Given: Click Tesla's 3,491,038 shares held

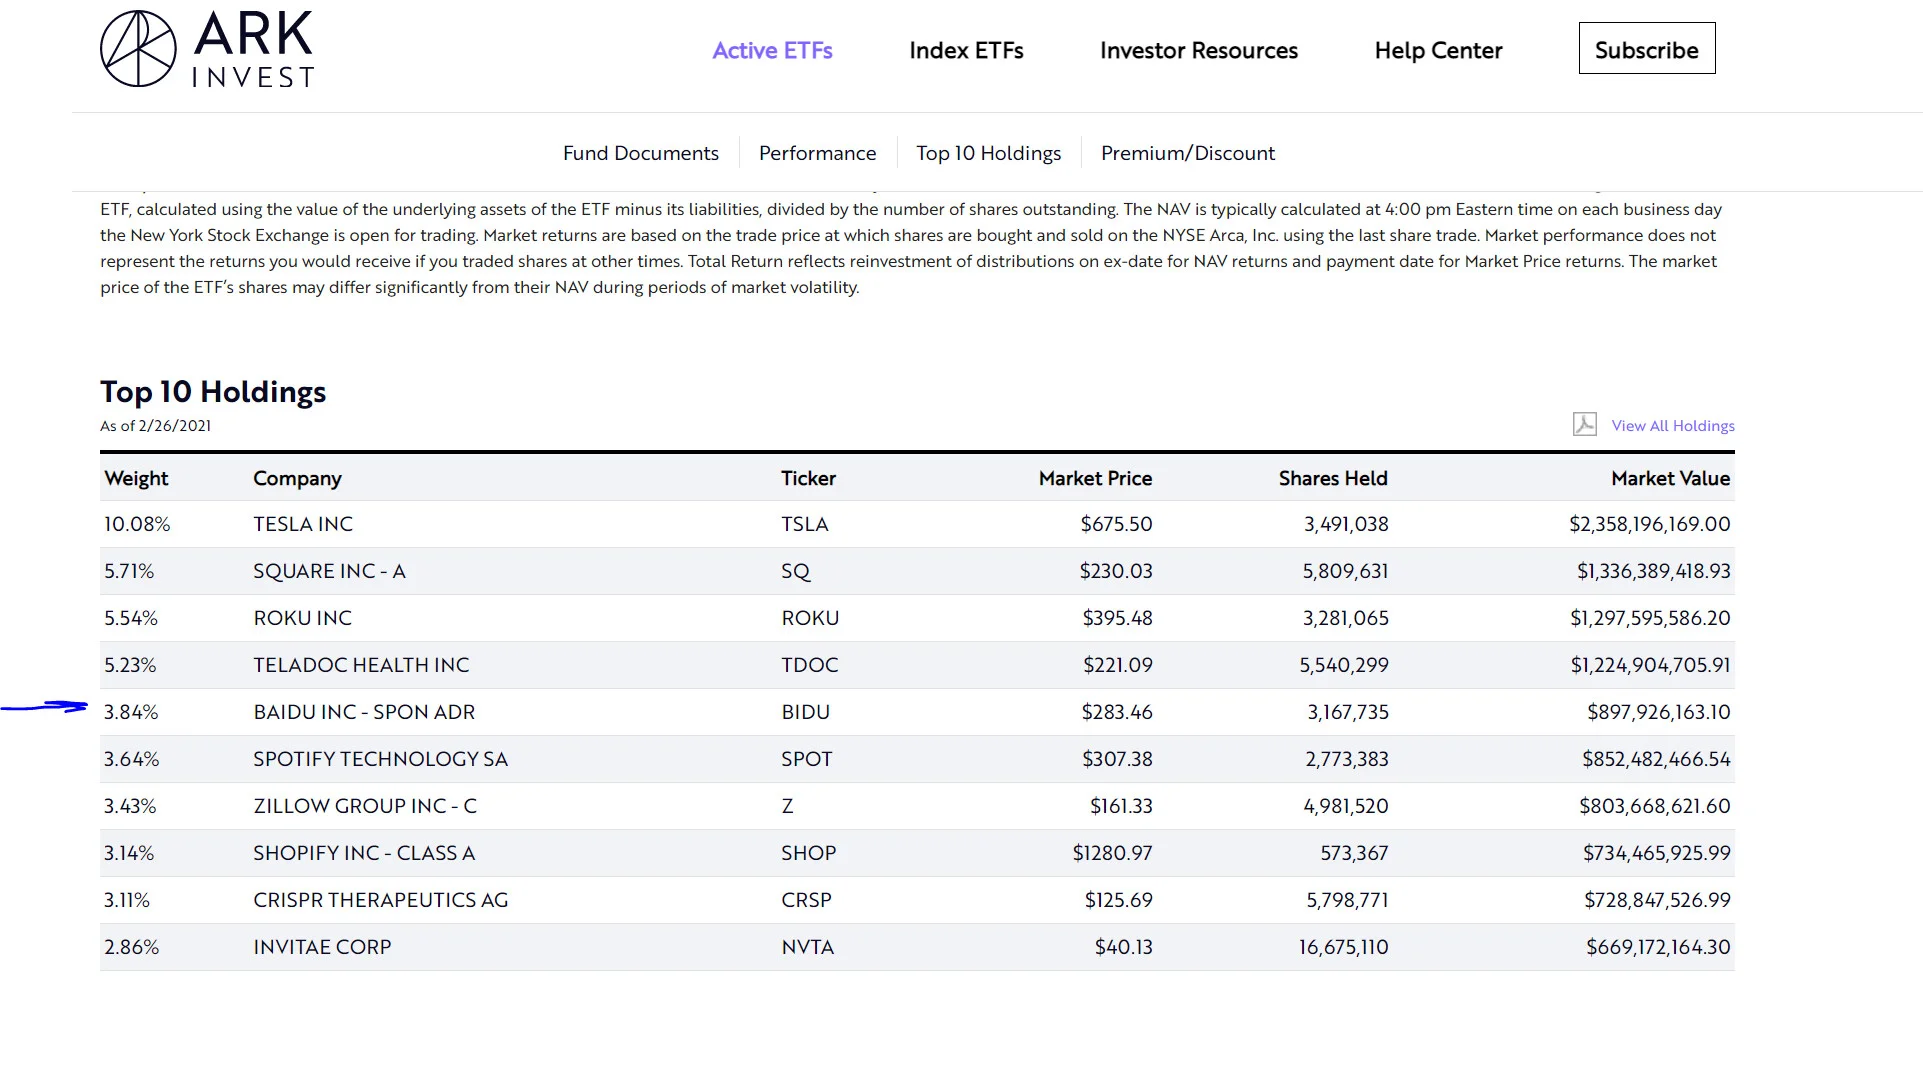Looking at the screenshot, I should [x=1346, y=524].
